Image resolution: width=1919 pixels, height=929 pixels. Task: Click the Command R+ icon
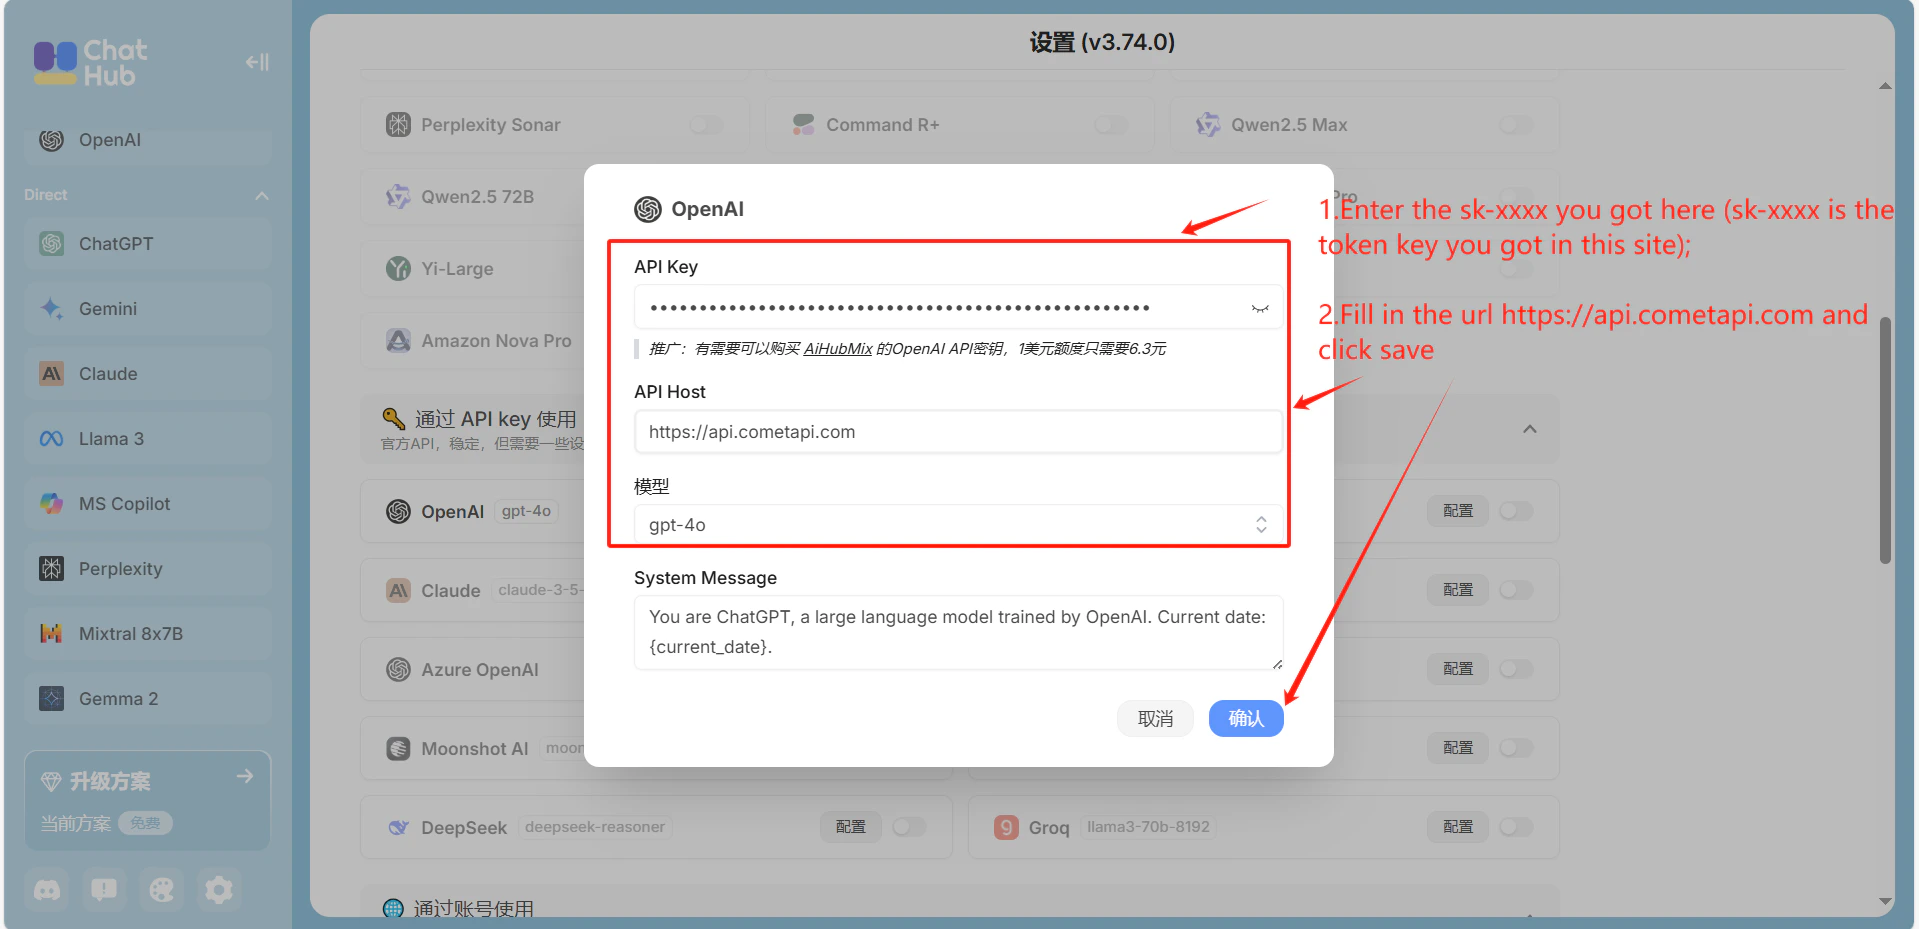click(x=803, y=125)
